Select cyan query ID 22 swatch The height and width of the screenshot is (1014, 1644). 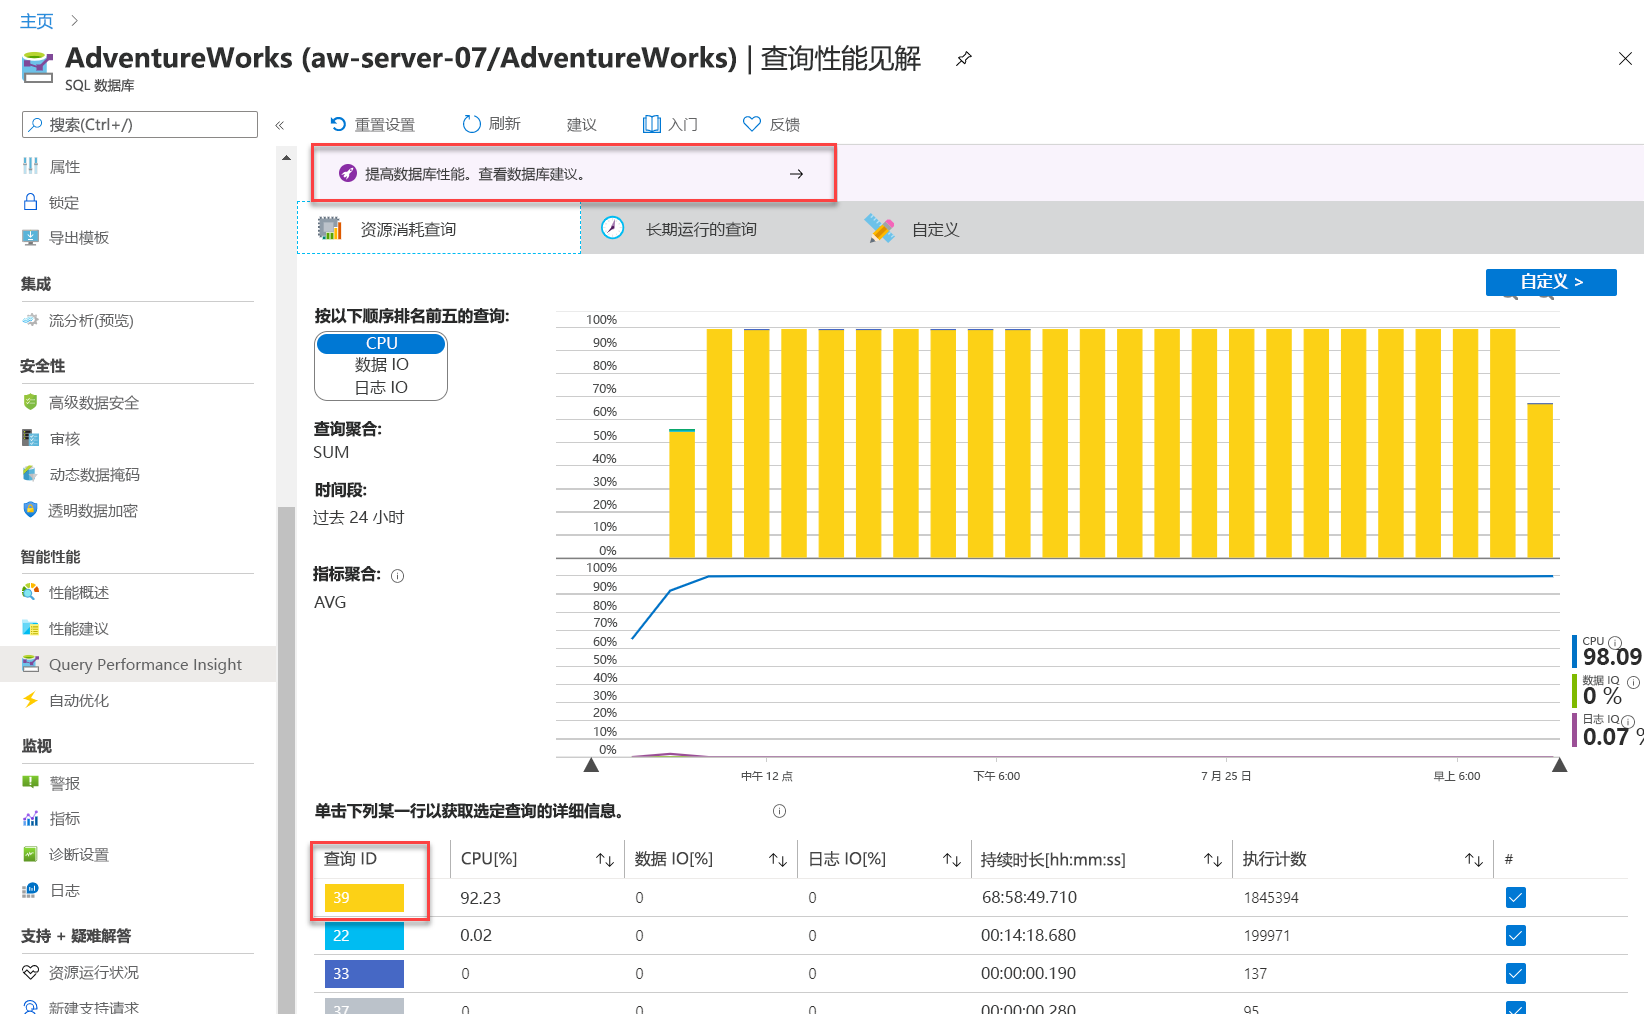(364, 935)
